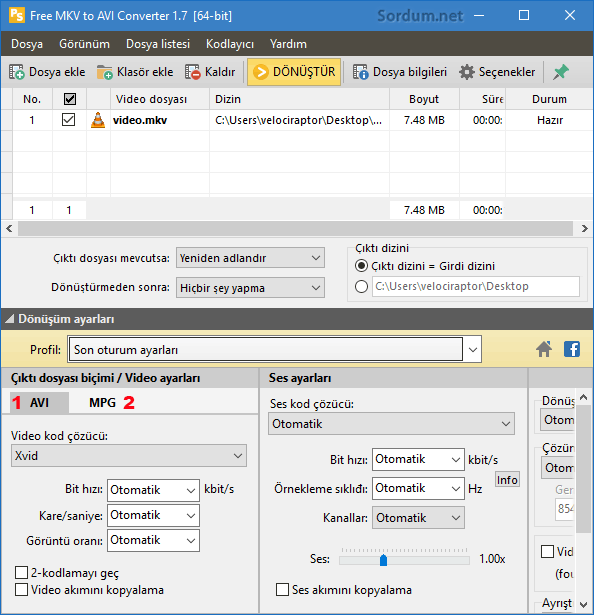Click the Profil Son oturum ayarları field
Screen dimensions: 594x615
(x=266, y=349)
